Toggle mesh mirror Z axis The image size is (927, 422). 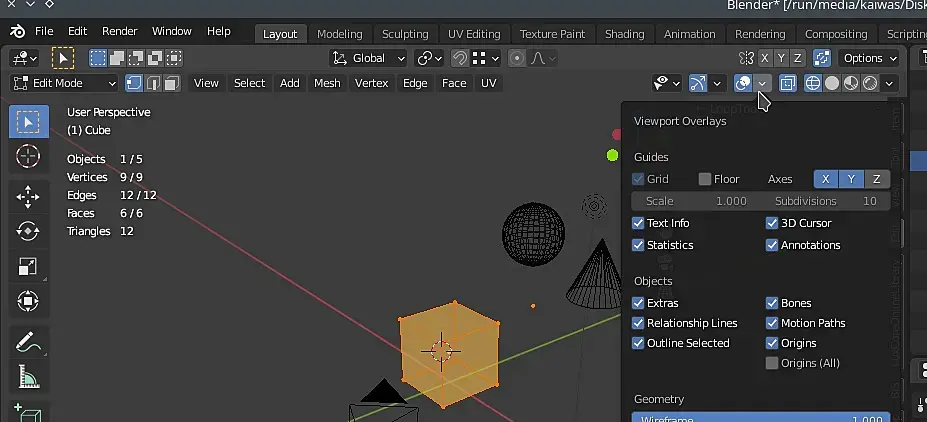[798, 58]
